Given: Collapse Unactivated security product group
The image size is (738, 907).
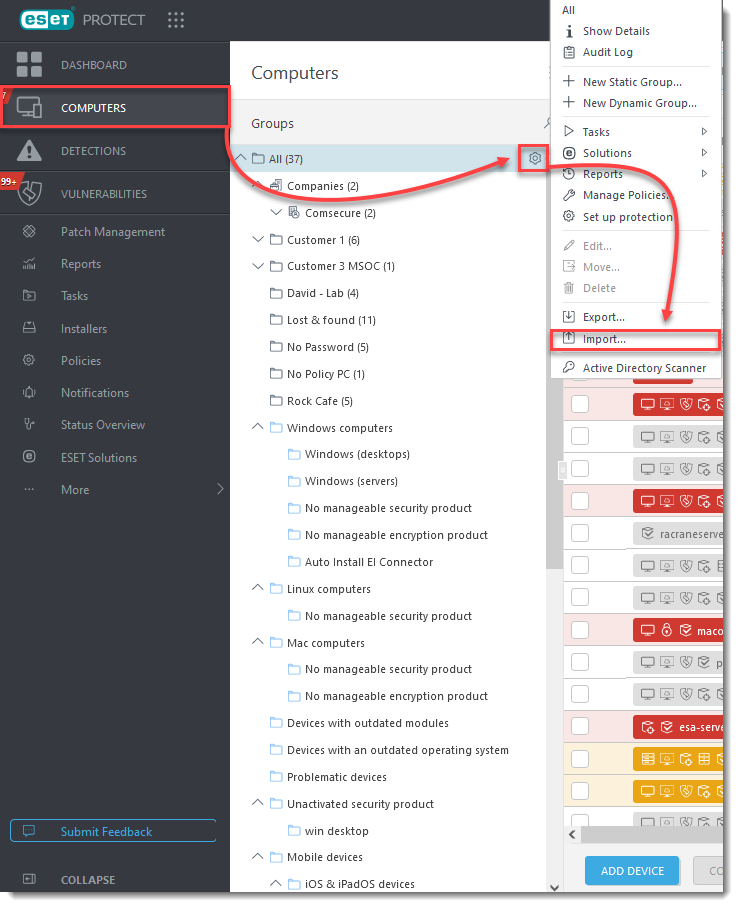Looking at the screenshot, I should point(258,803).
